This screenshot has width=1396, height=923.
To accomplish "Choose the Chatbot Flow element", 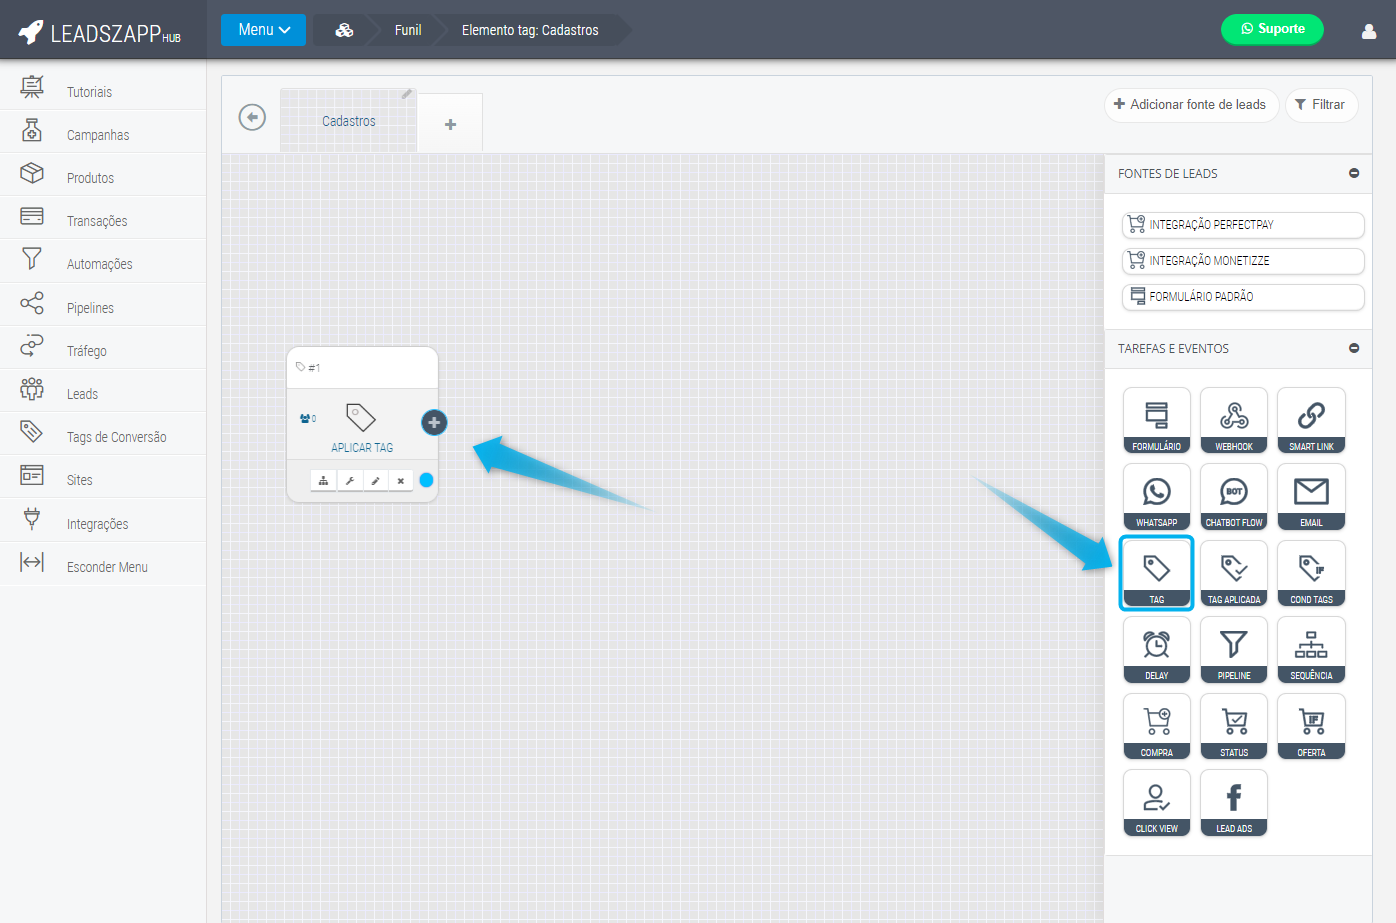I will [1233, 496].
